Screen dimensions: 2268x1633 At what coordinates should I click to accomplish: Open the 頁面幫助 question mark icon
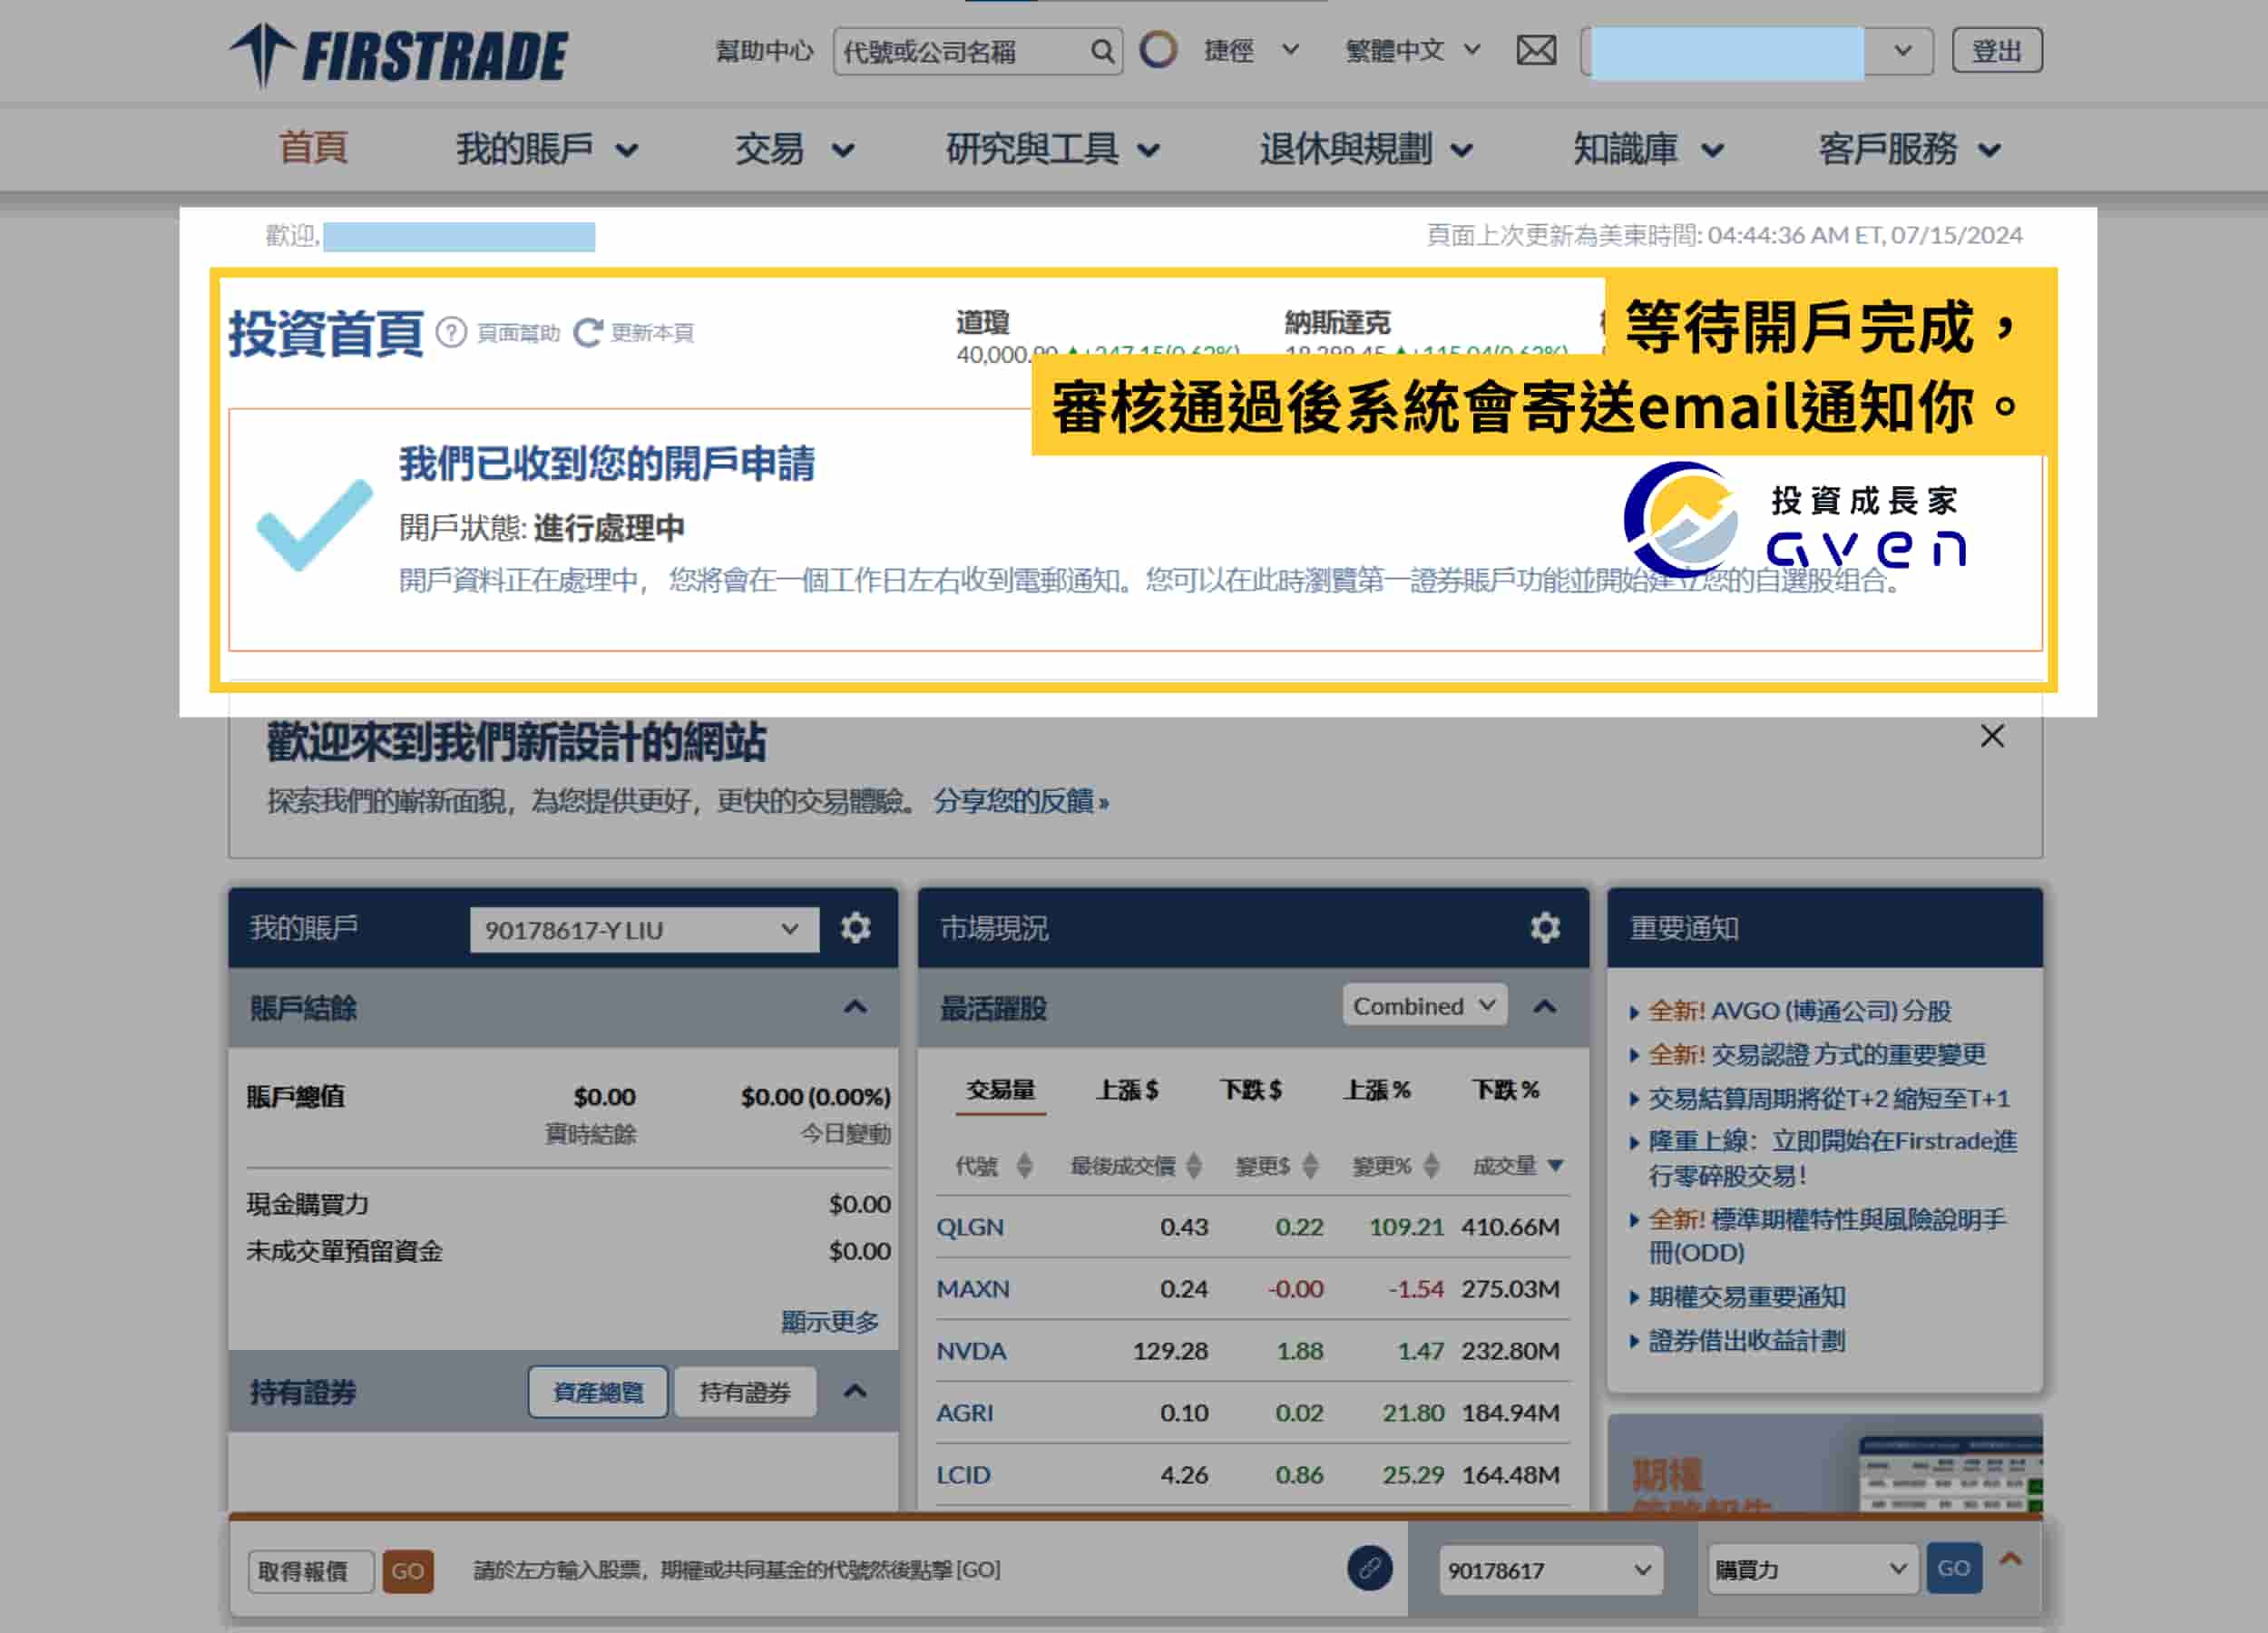tap(453, 333)
